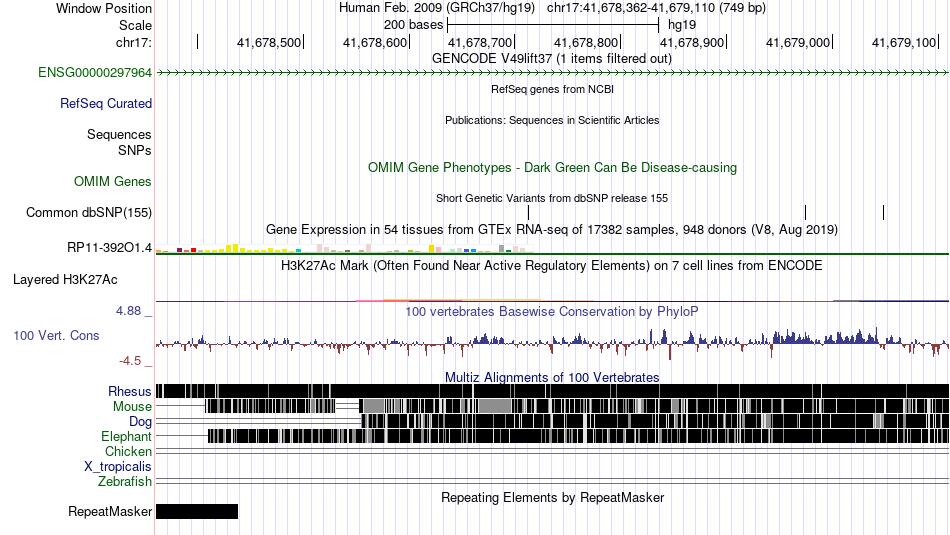Select the Chicken alignment row label
This screenshot has height=535, width=950.
click(128, 451)
